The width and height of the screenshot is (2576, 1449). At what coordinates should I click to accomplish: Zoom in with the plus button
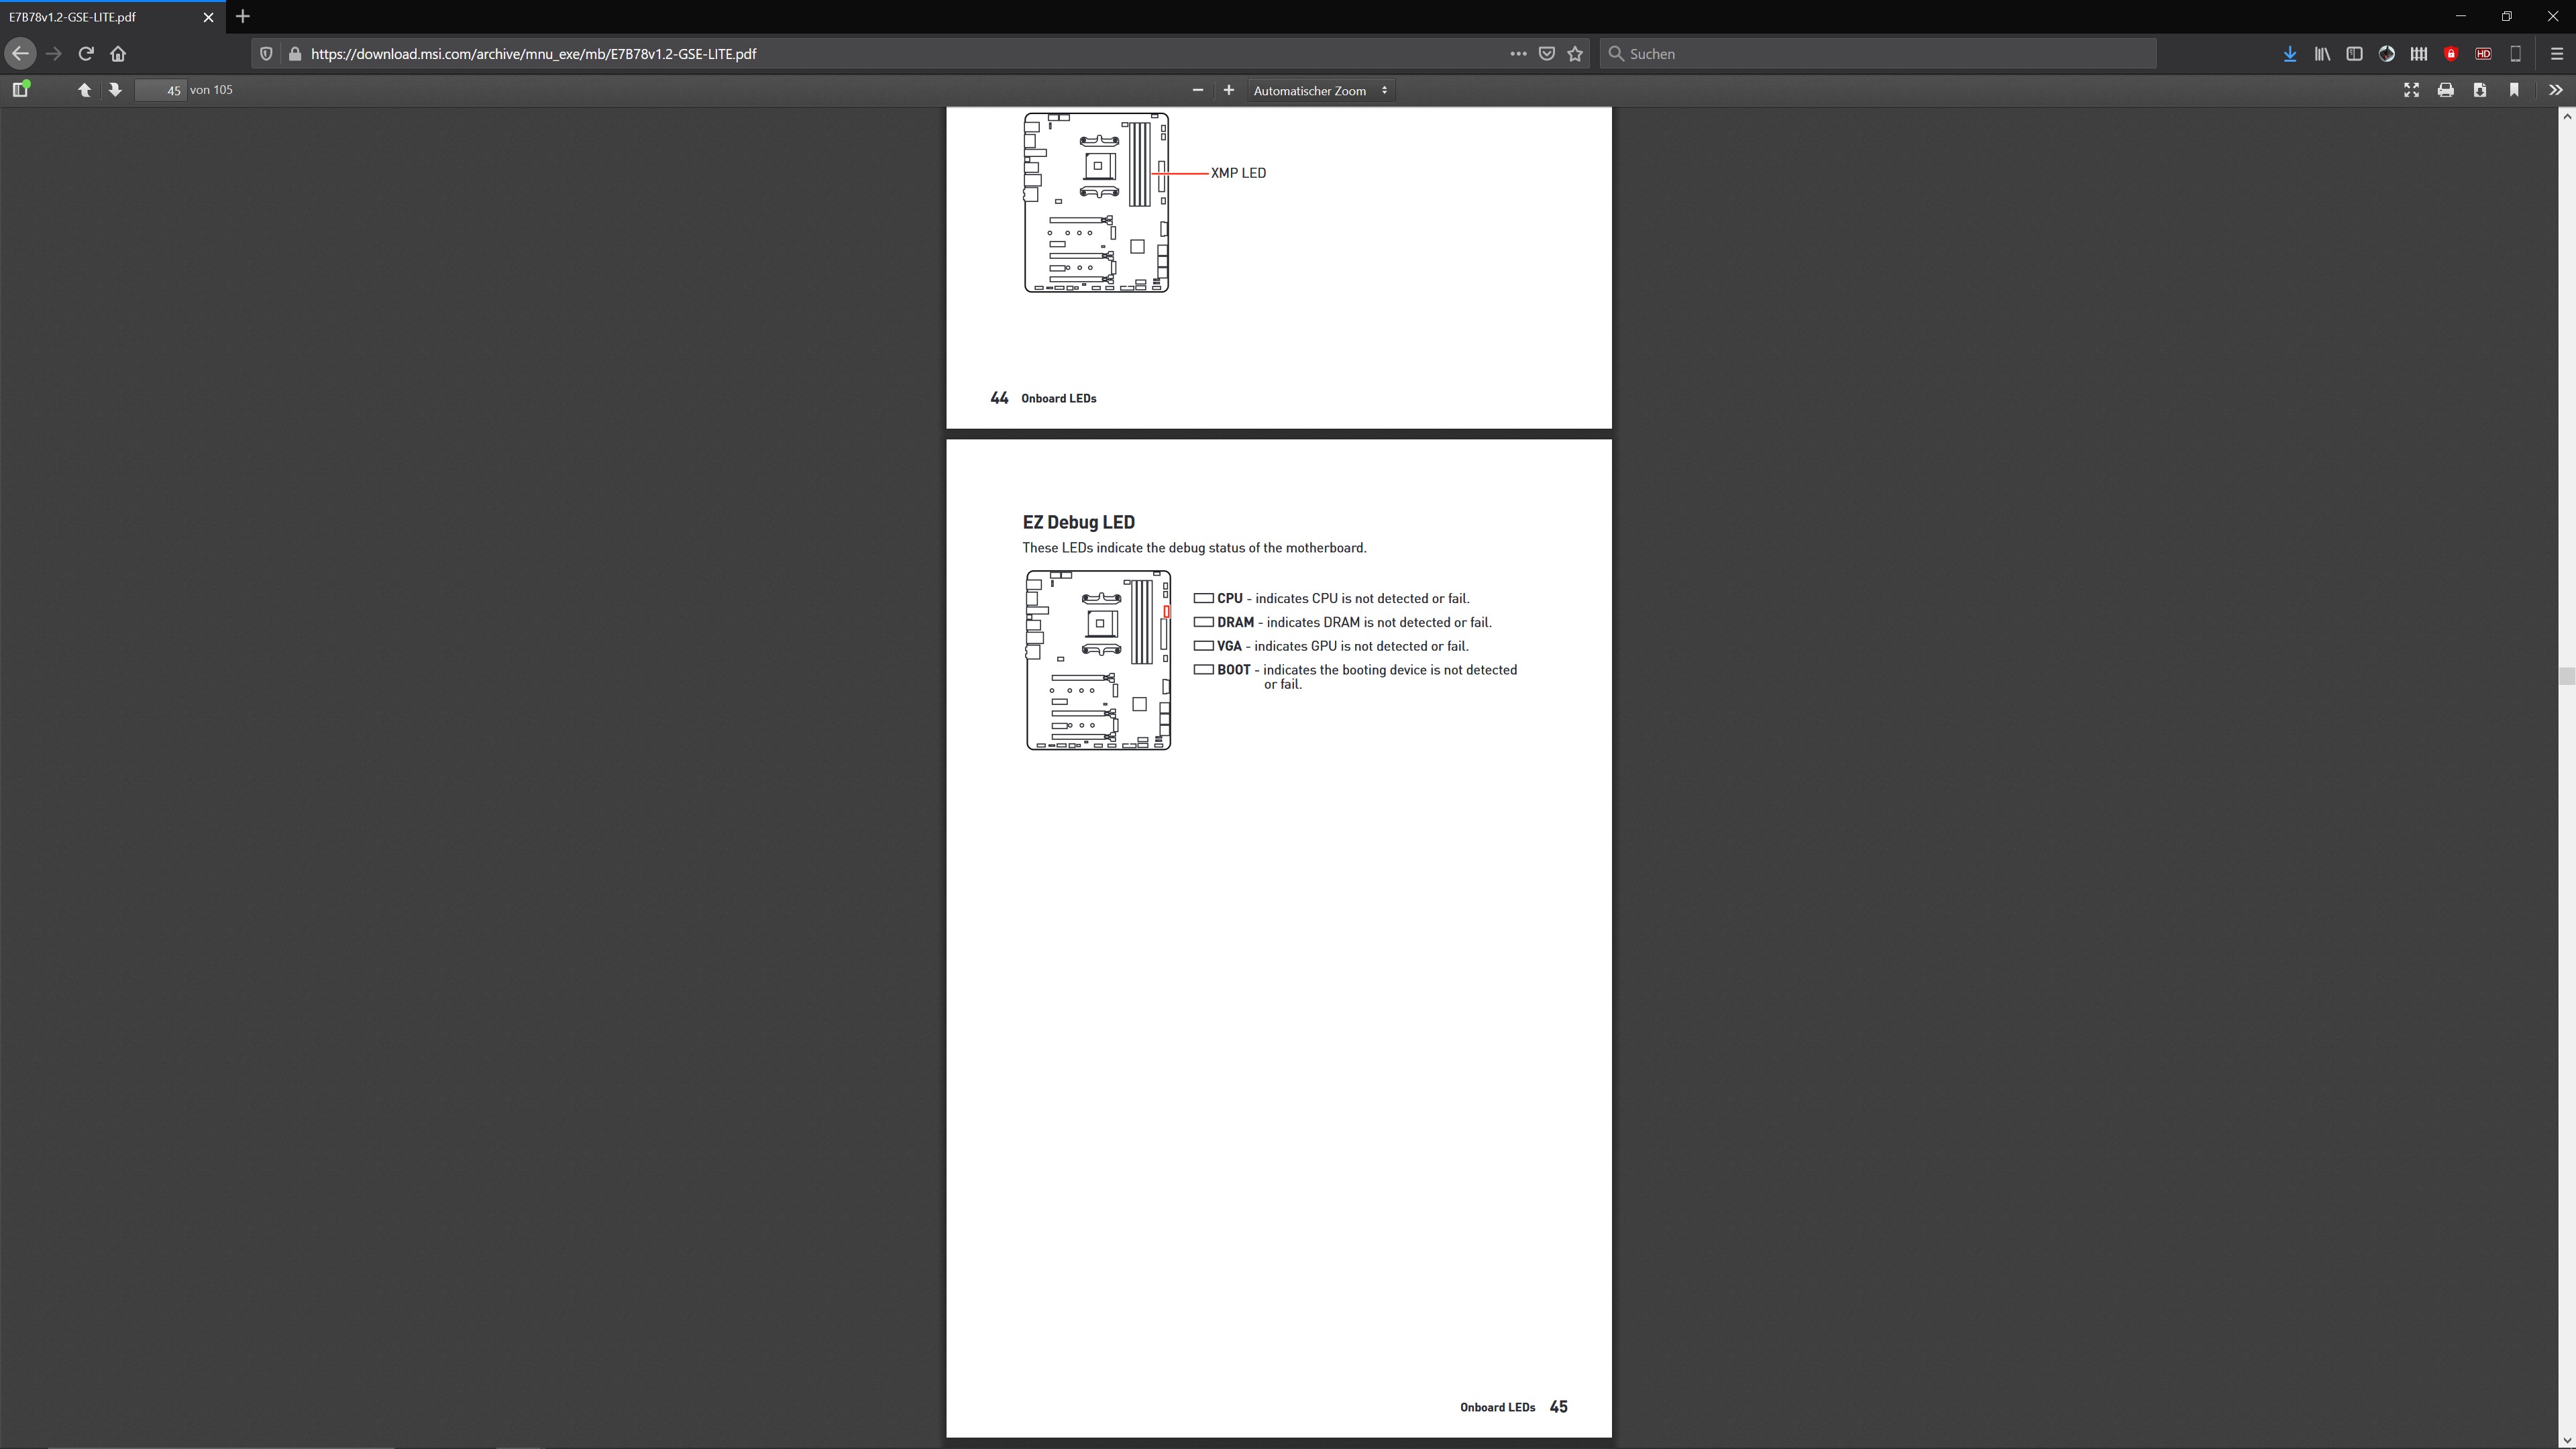pos(1229,90)
